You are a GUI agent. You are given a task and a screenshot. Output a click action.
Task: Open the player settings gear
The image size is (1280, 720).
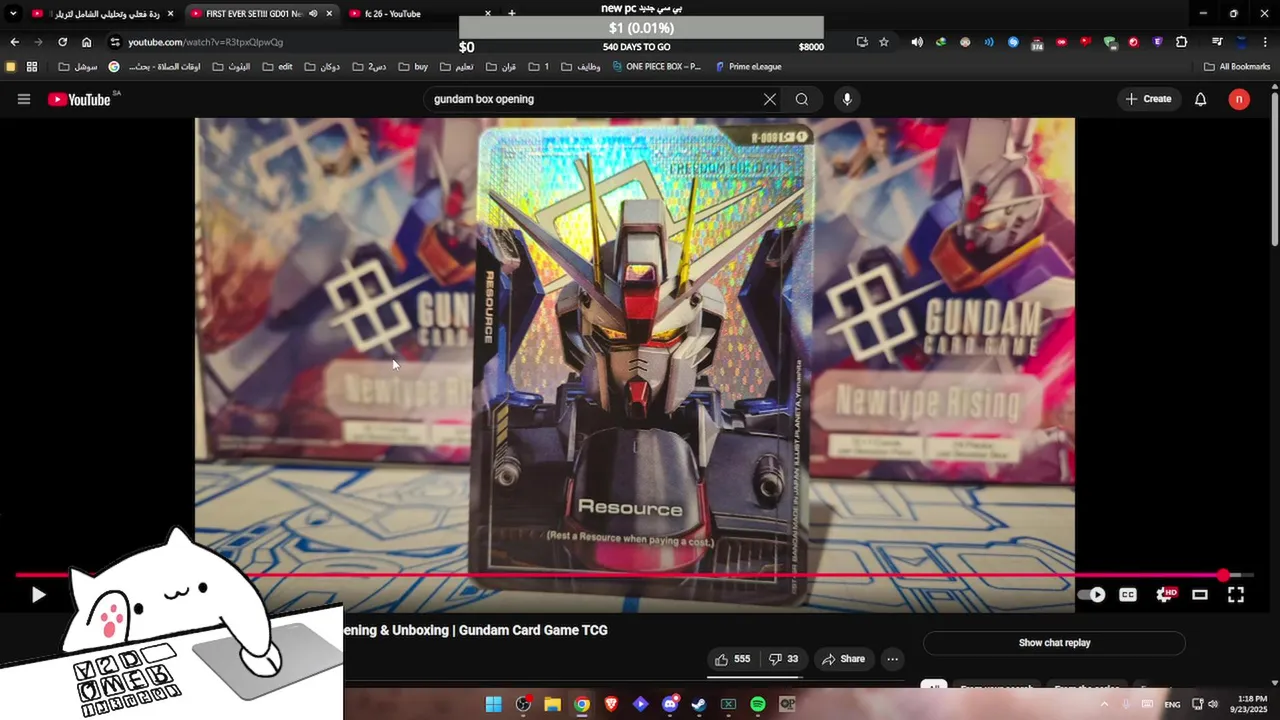coord(1165,595)
